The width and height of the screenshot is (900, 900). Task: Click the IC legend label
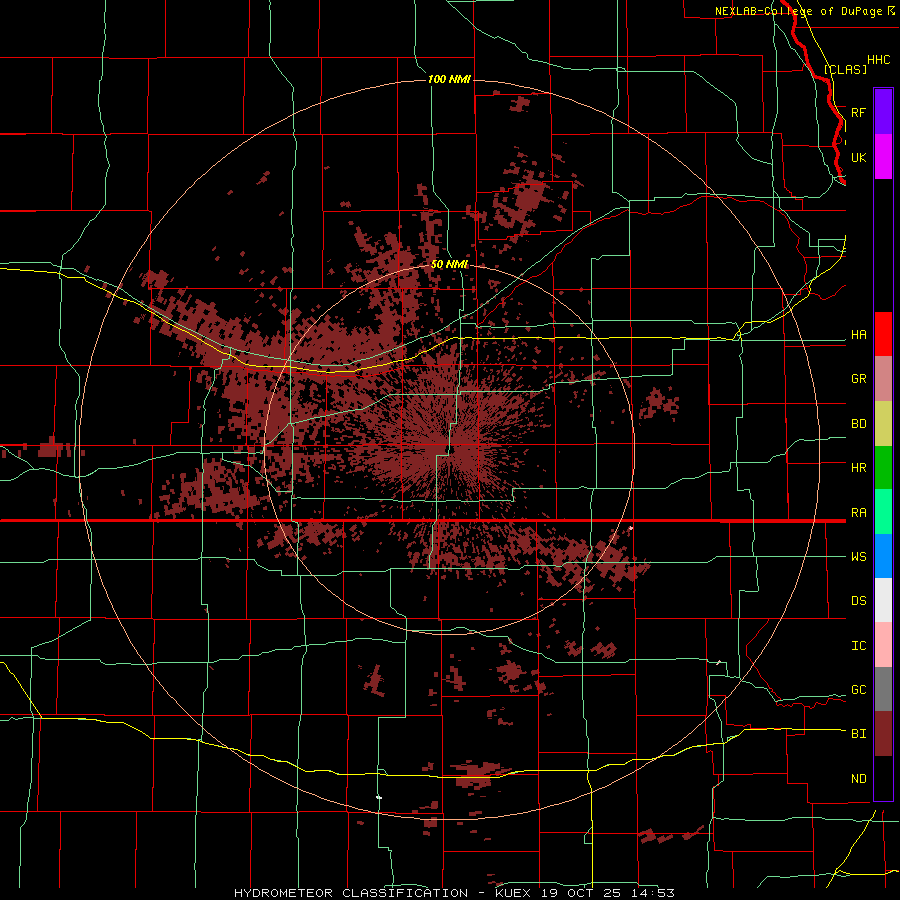[858, 646]
